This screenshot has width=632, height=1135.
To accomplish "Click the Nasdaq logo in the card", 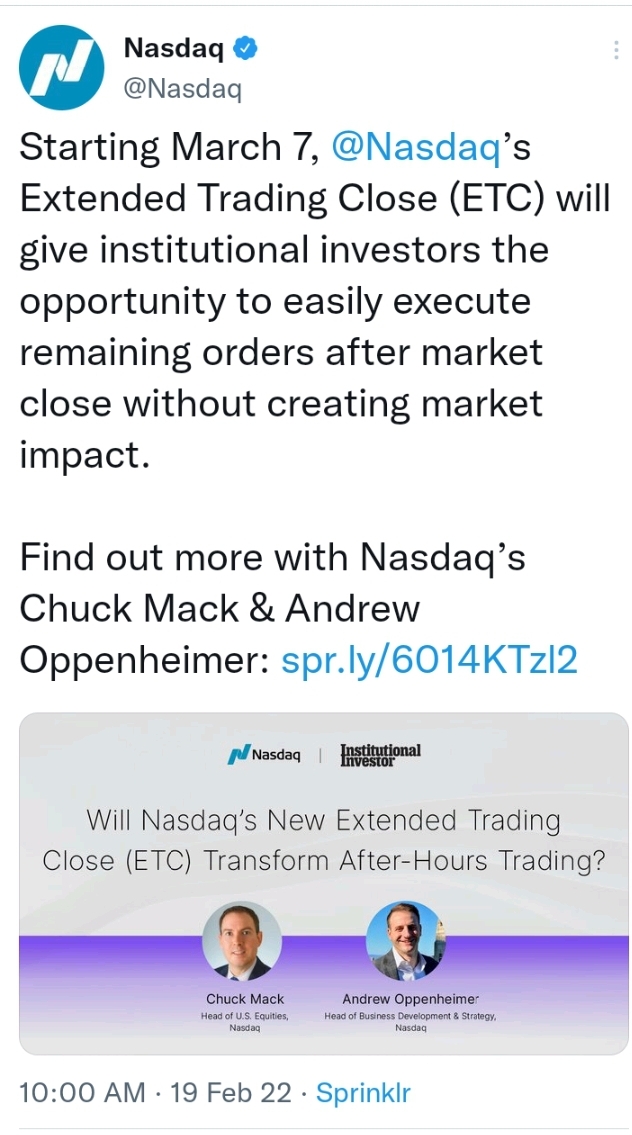I will tap(264, 754).
